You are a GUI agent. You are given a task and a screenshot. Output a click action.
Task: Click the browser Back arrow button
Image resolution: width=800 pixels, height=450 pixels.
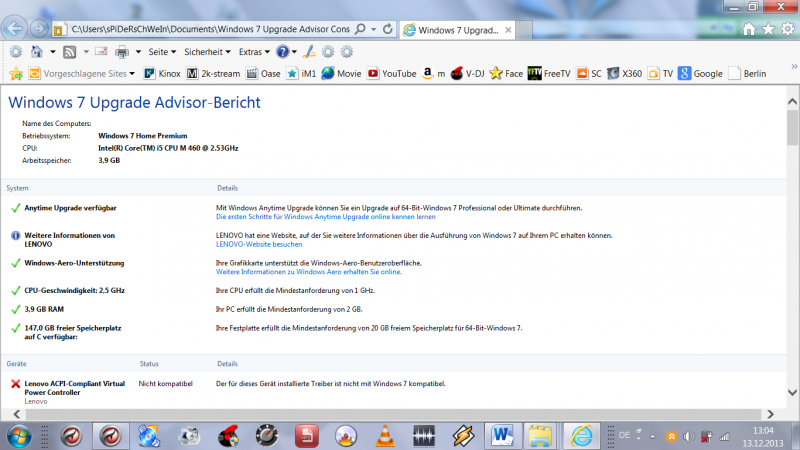pos(14,29)
